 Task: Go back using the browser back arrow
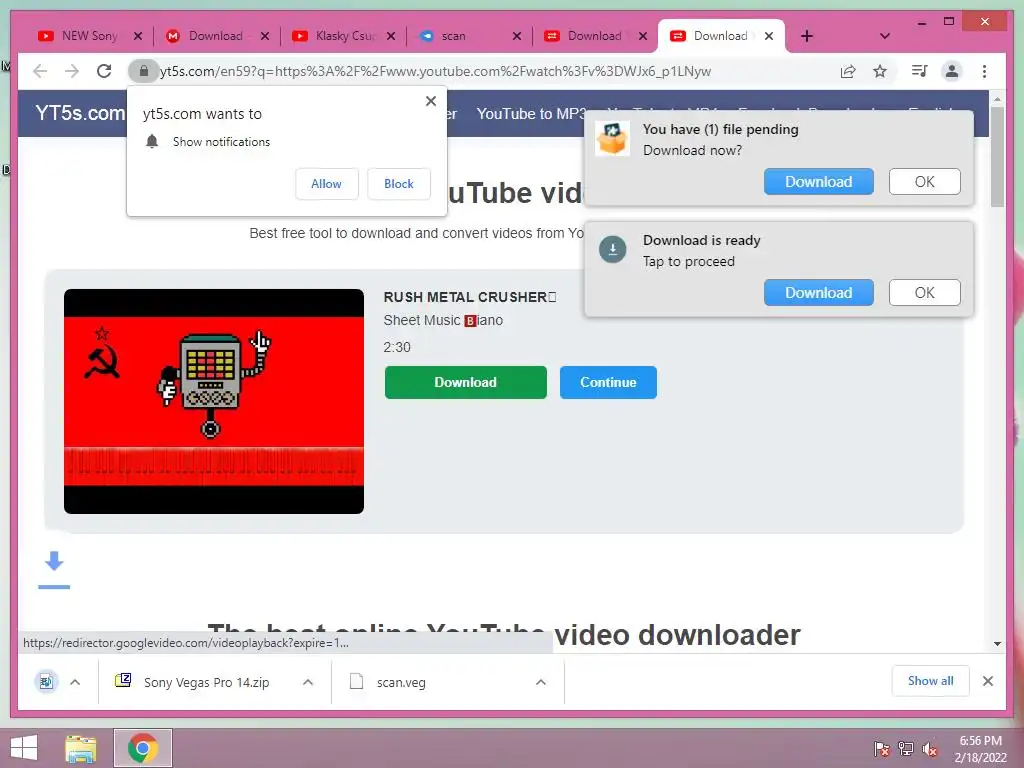(40, 71)
